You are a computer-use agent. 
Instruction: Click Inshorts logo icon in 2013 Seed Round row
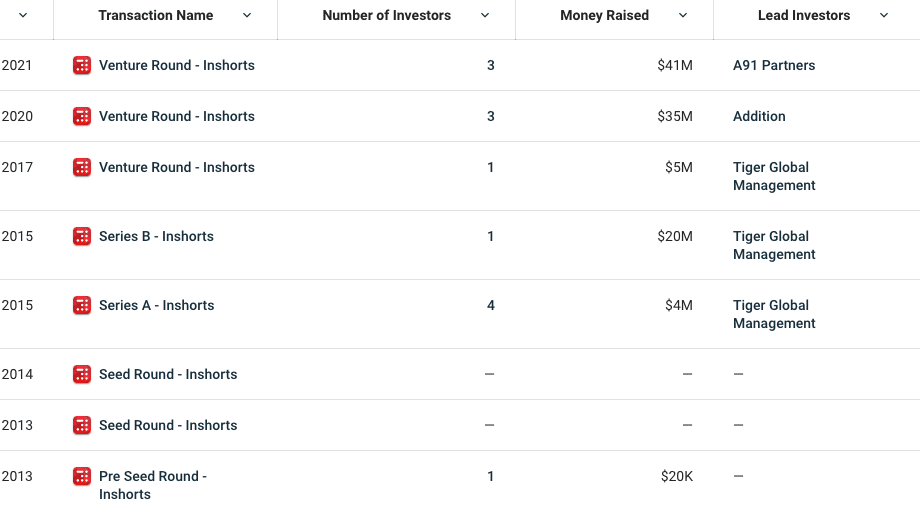(82, 426)
